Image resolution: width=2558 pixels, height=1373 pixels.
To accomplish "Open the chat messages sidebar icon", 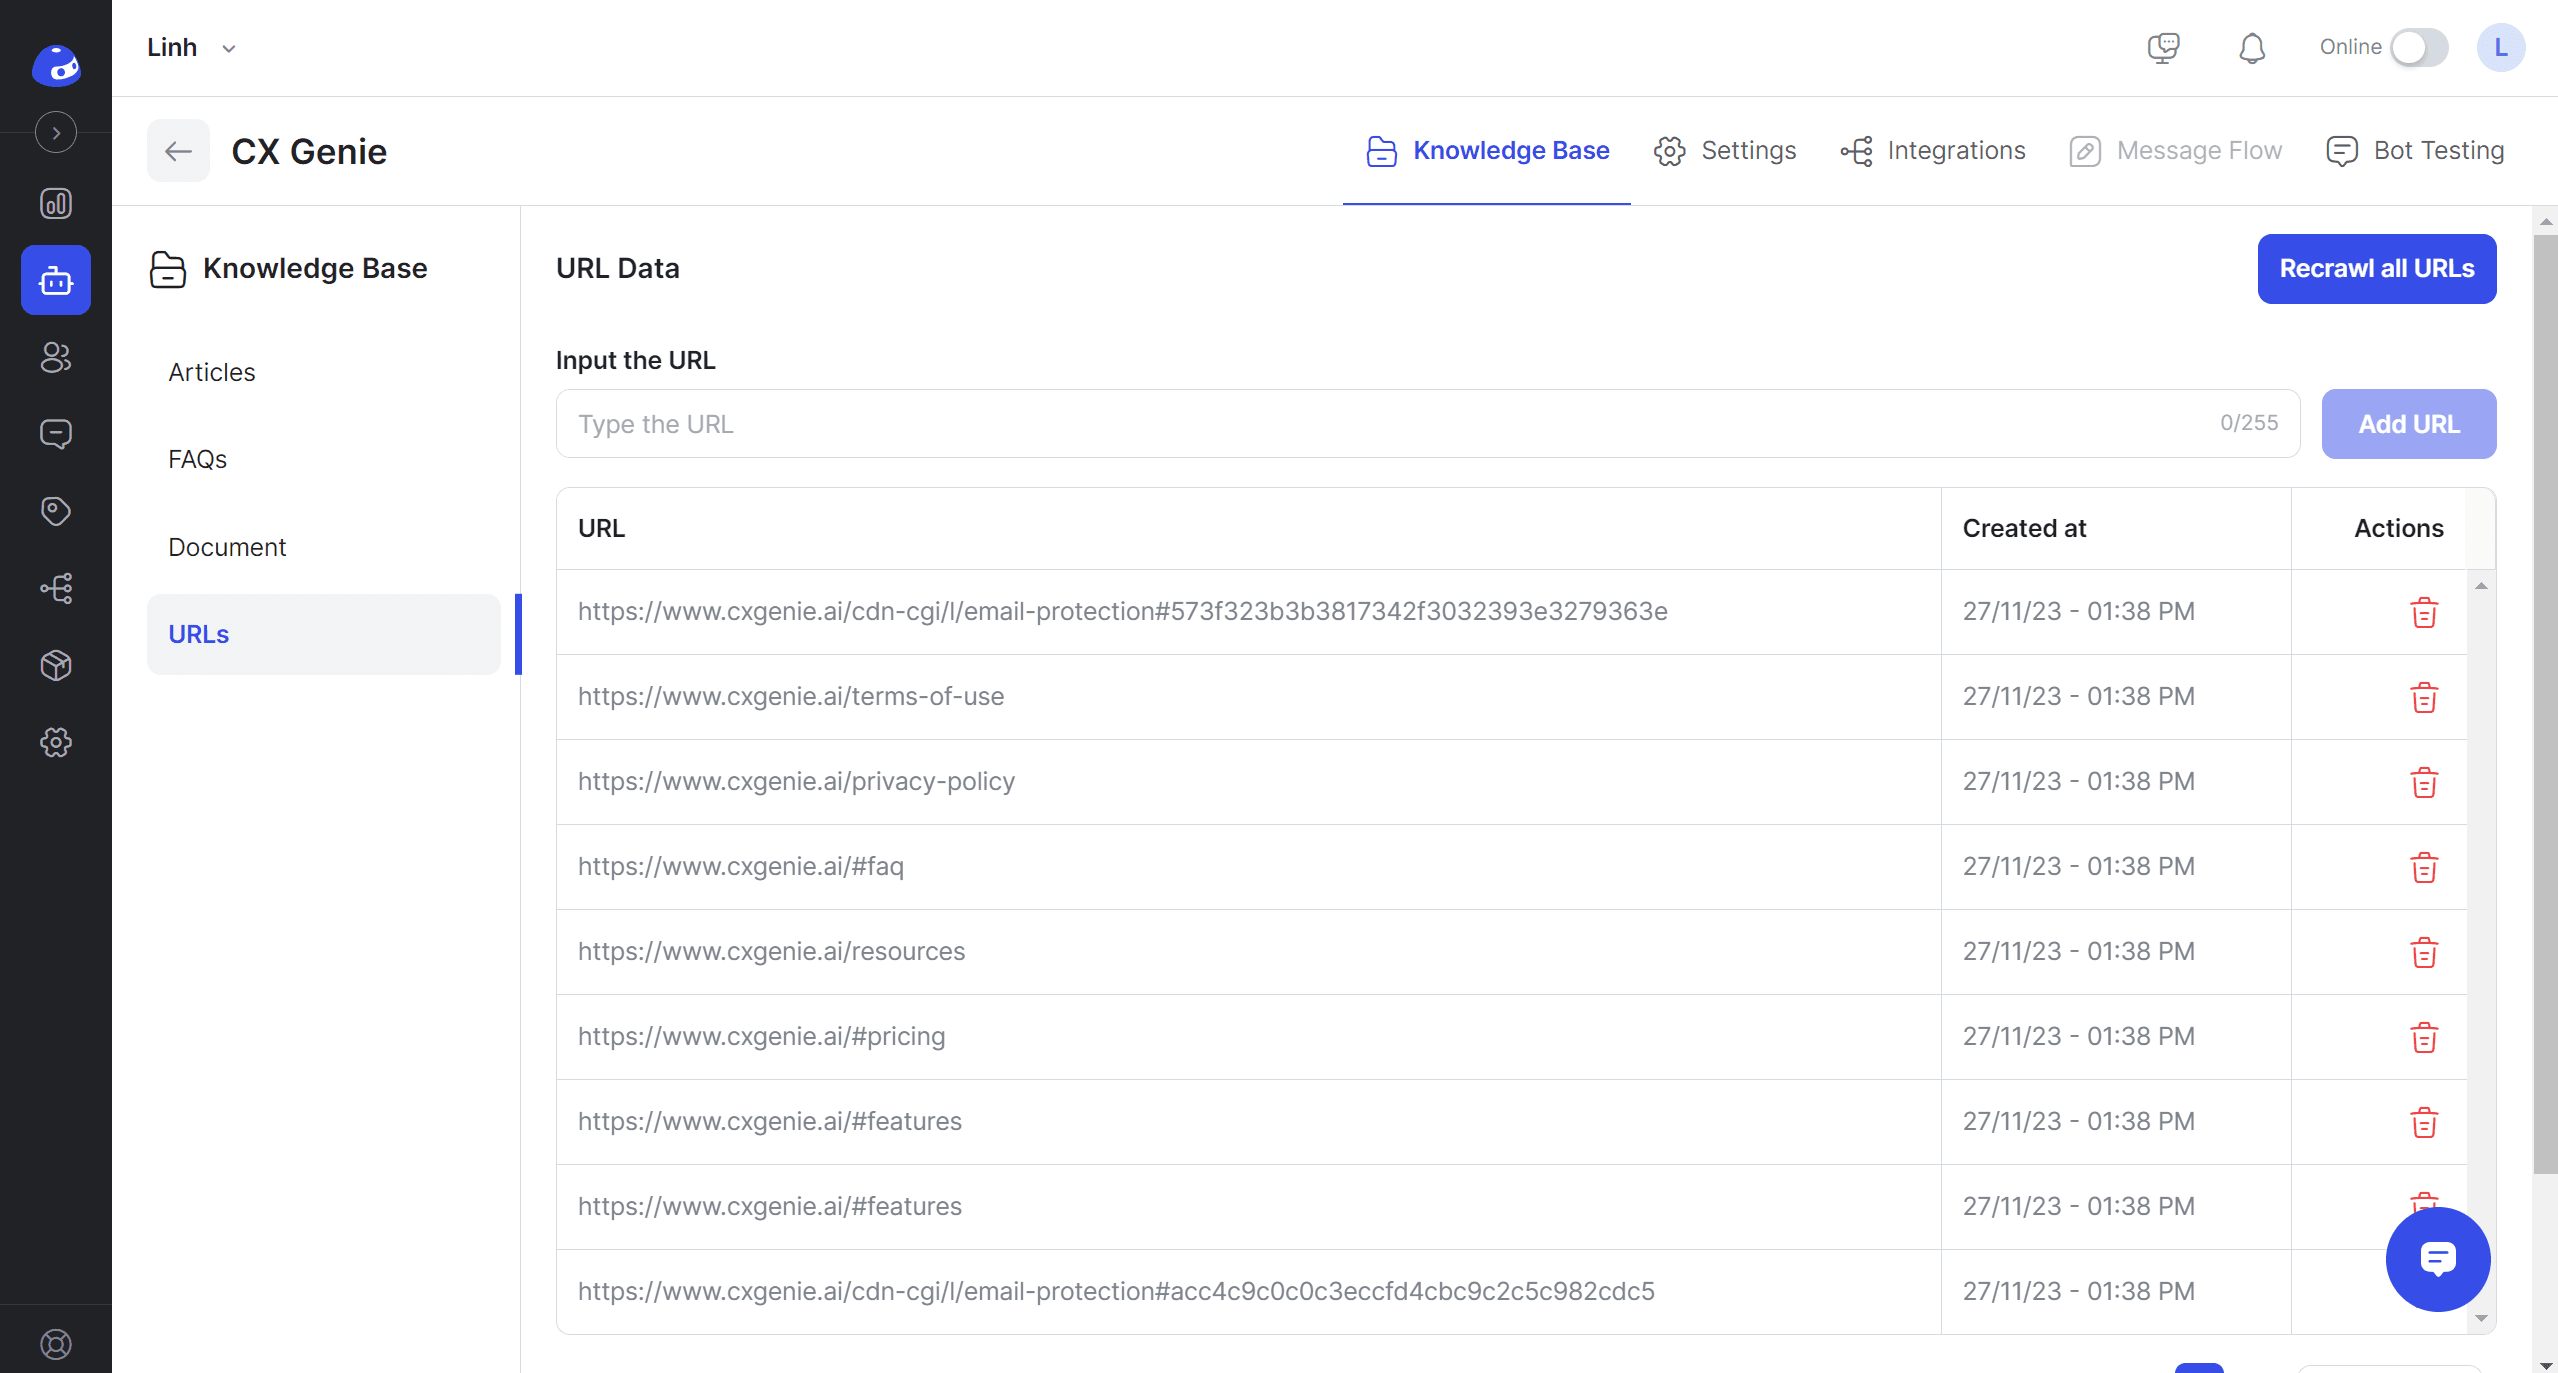I will pos(56,434).
